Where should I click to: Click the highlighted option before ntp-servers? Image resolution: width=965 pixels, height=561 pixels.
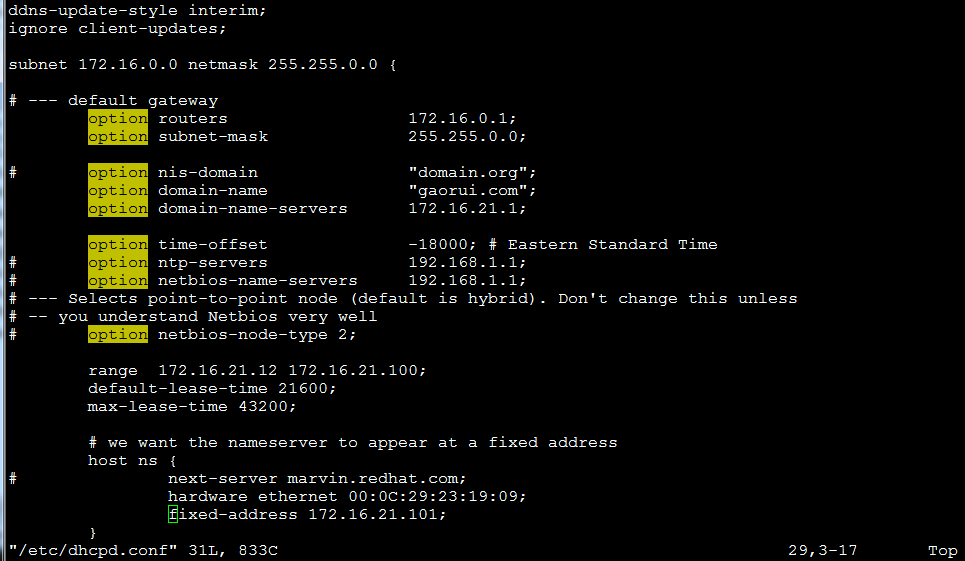point(118,263)
